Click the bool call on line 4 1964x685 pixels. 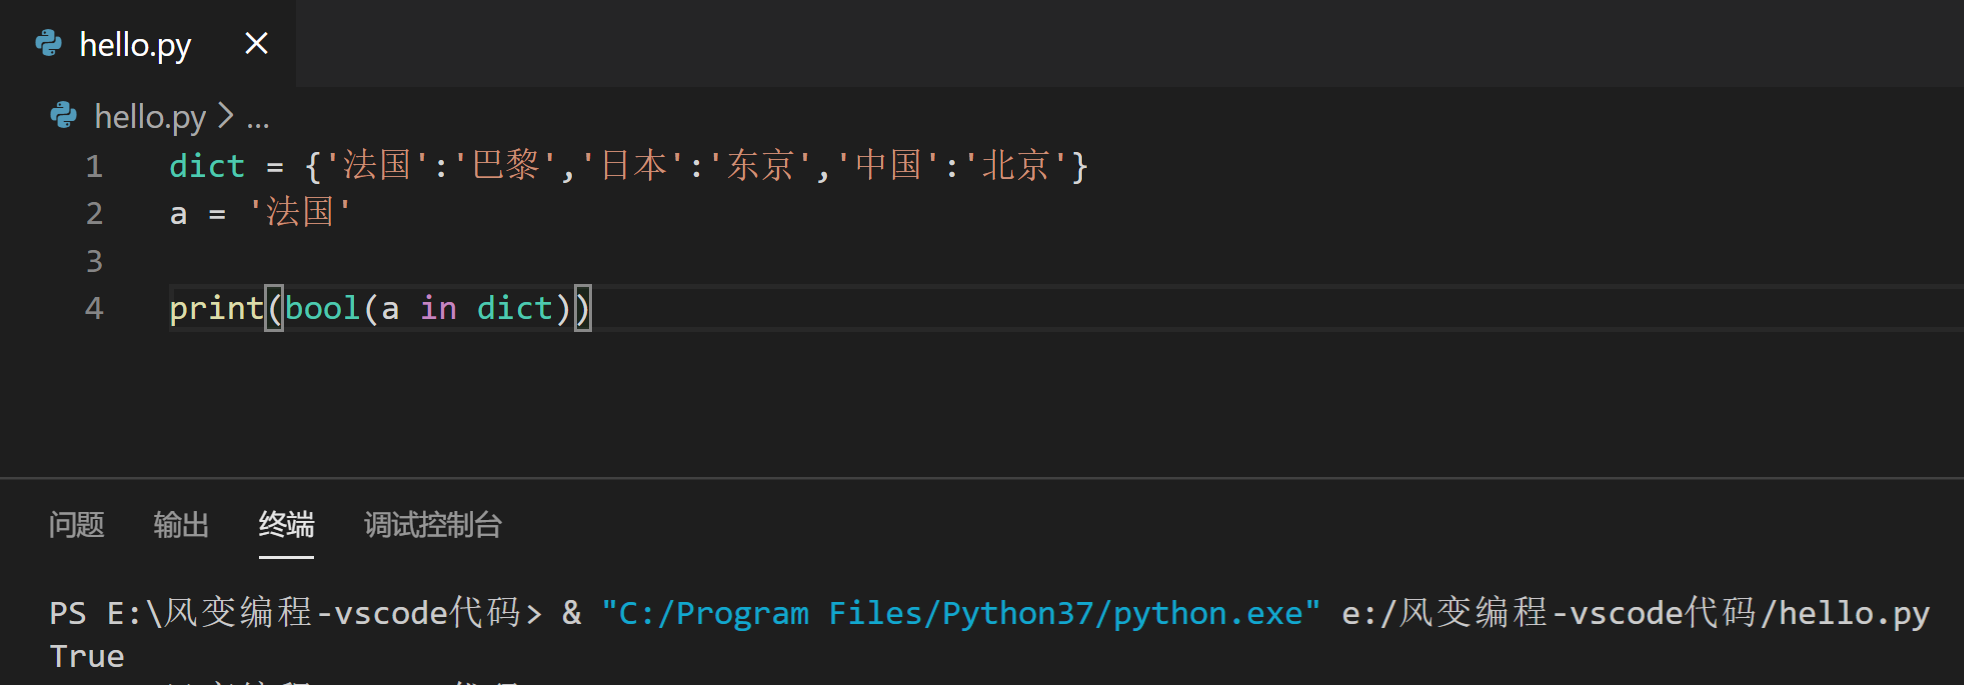[x=322, y=308]
